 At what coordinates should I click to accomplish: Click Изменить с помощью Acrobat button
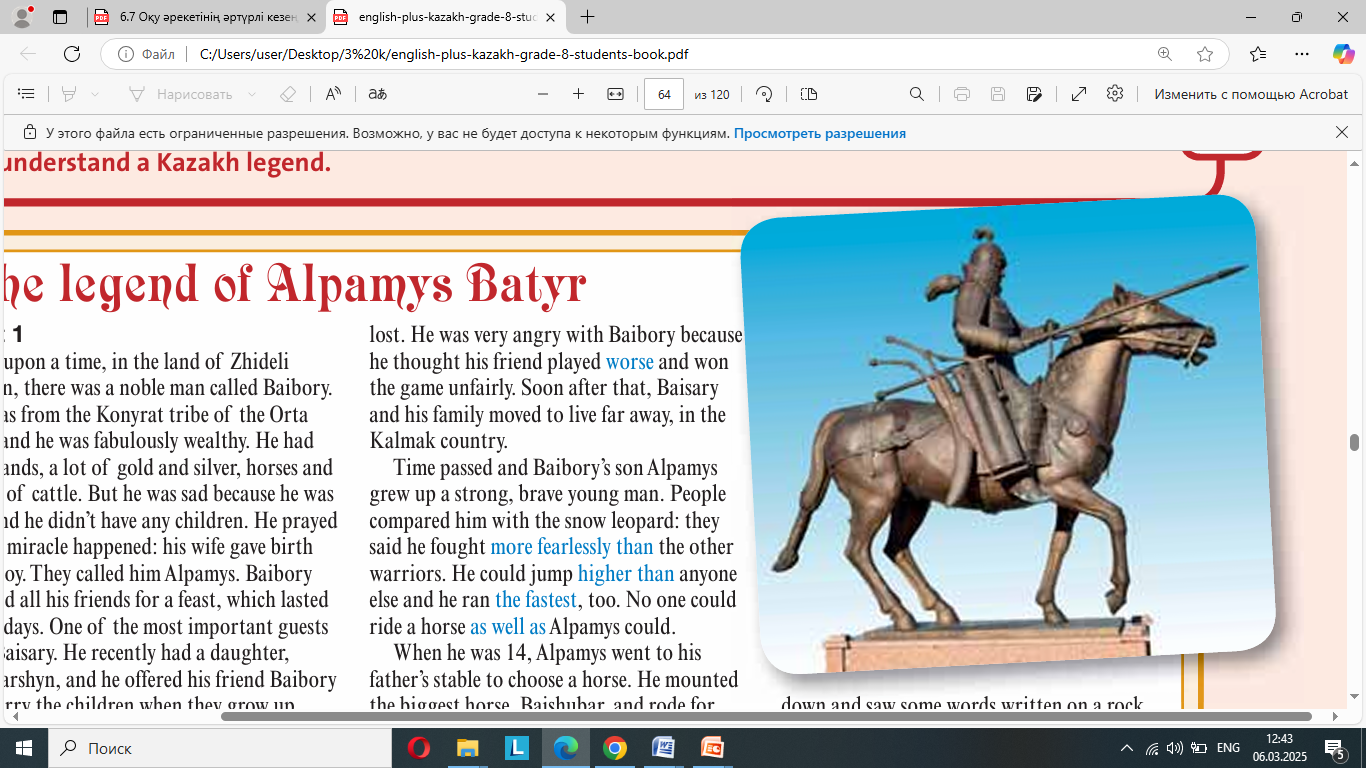point(1251,94)
